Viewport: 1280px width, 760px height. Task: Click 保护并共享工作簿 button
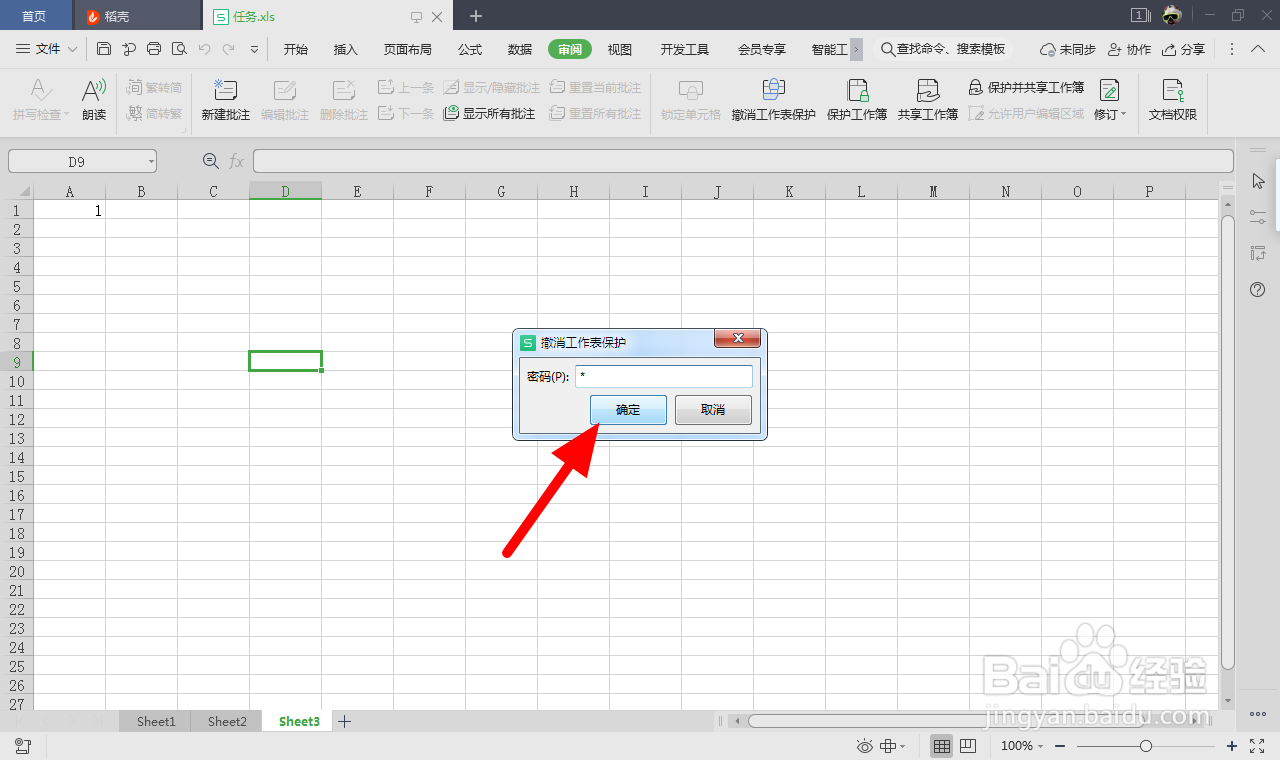(x=1026, y=88)
